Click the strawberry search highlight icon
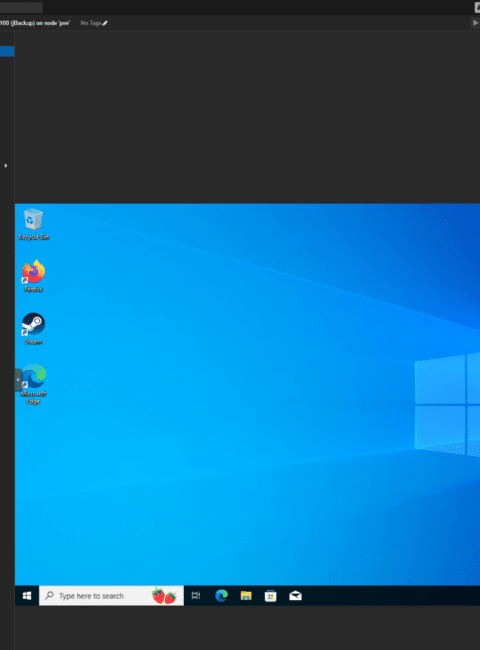 tap(164, 596)
